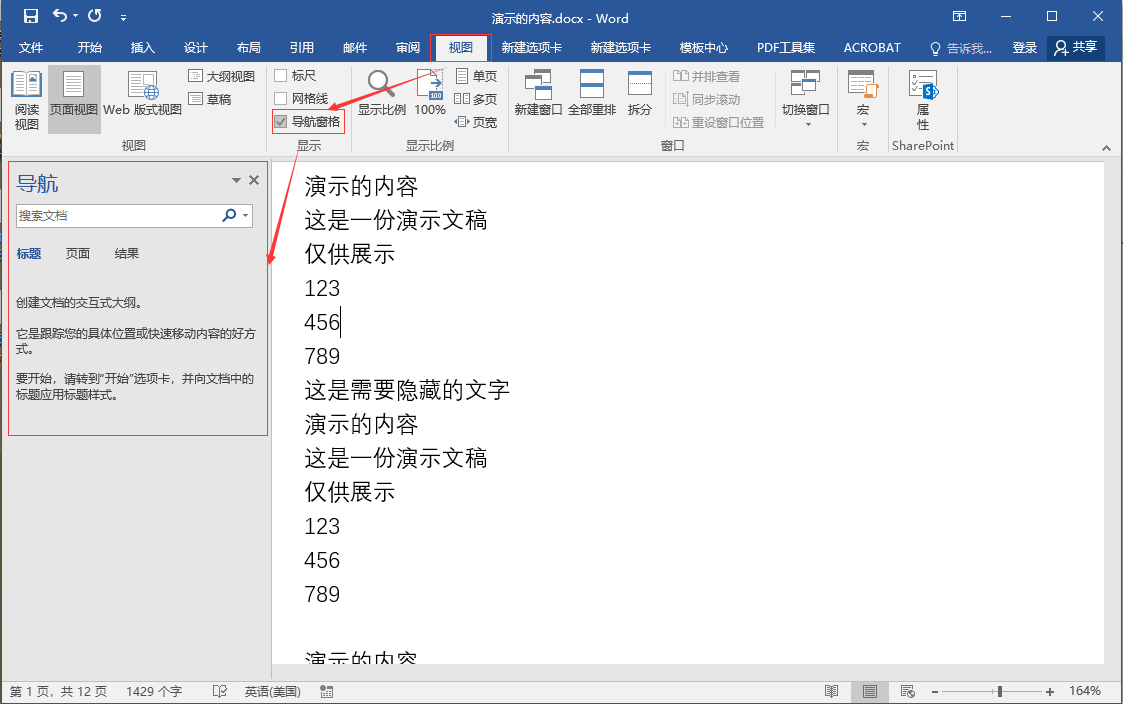Choose 单页 single page zoom
The height and width of the screenshot is (704, 1123).
476,76
